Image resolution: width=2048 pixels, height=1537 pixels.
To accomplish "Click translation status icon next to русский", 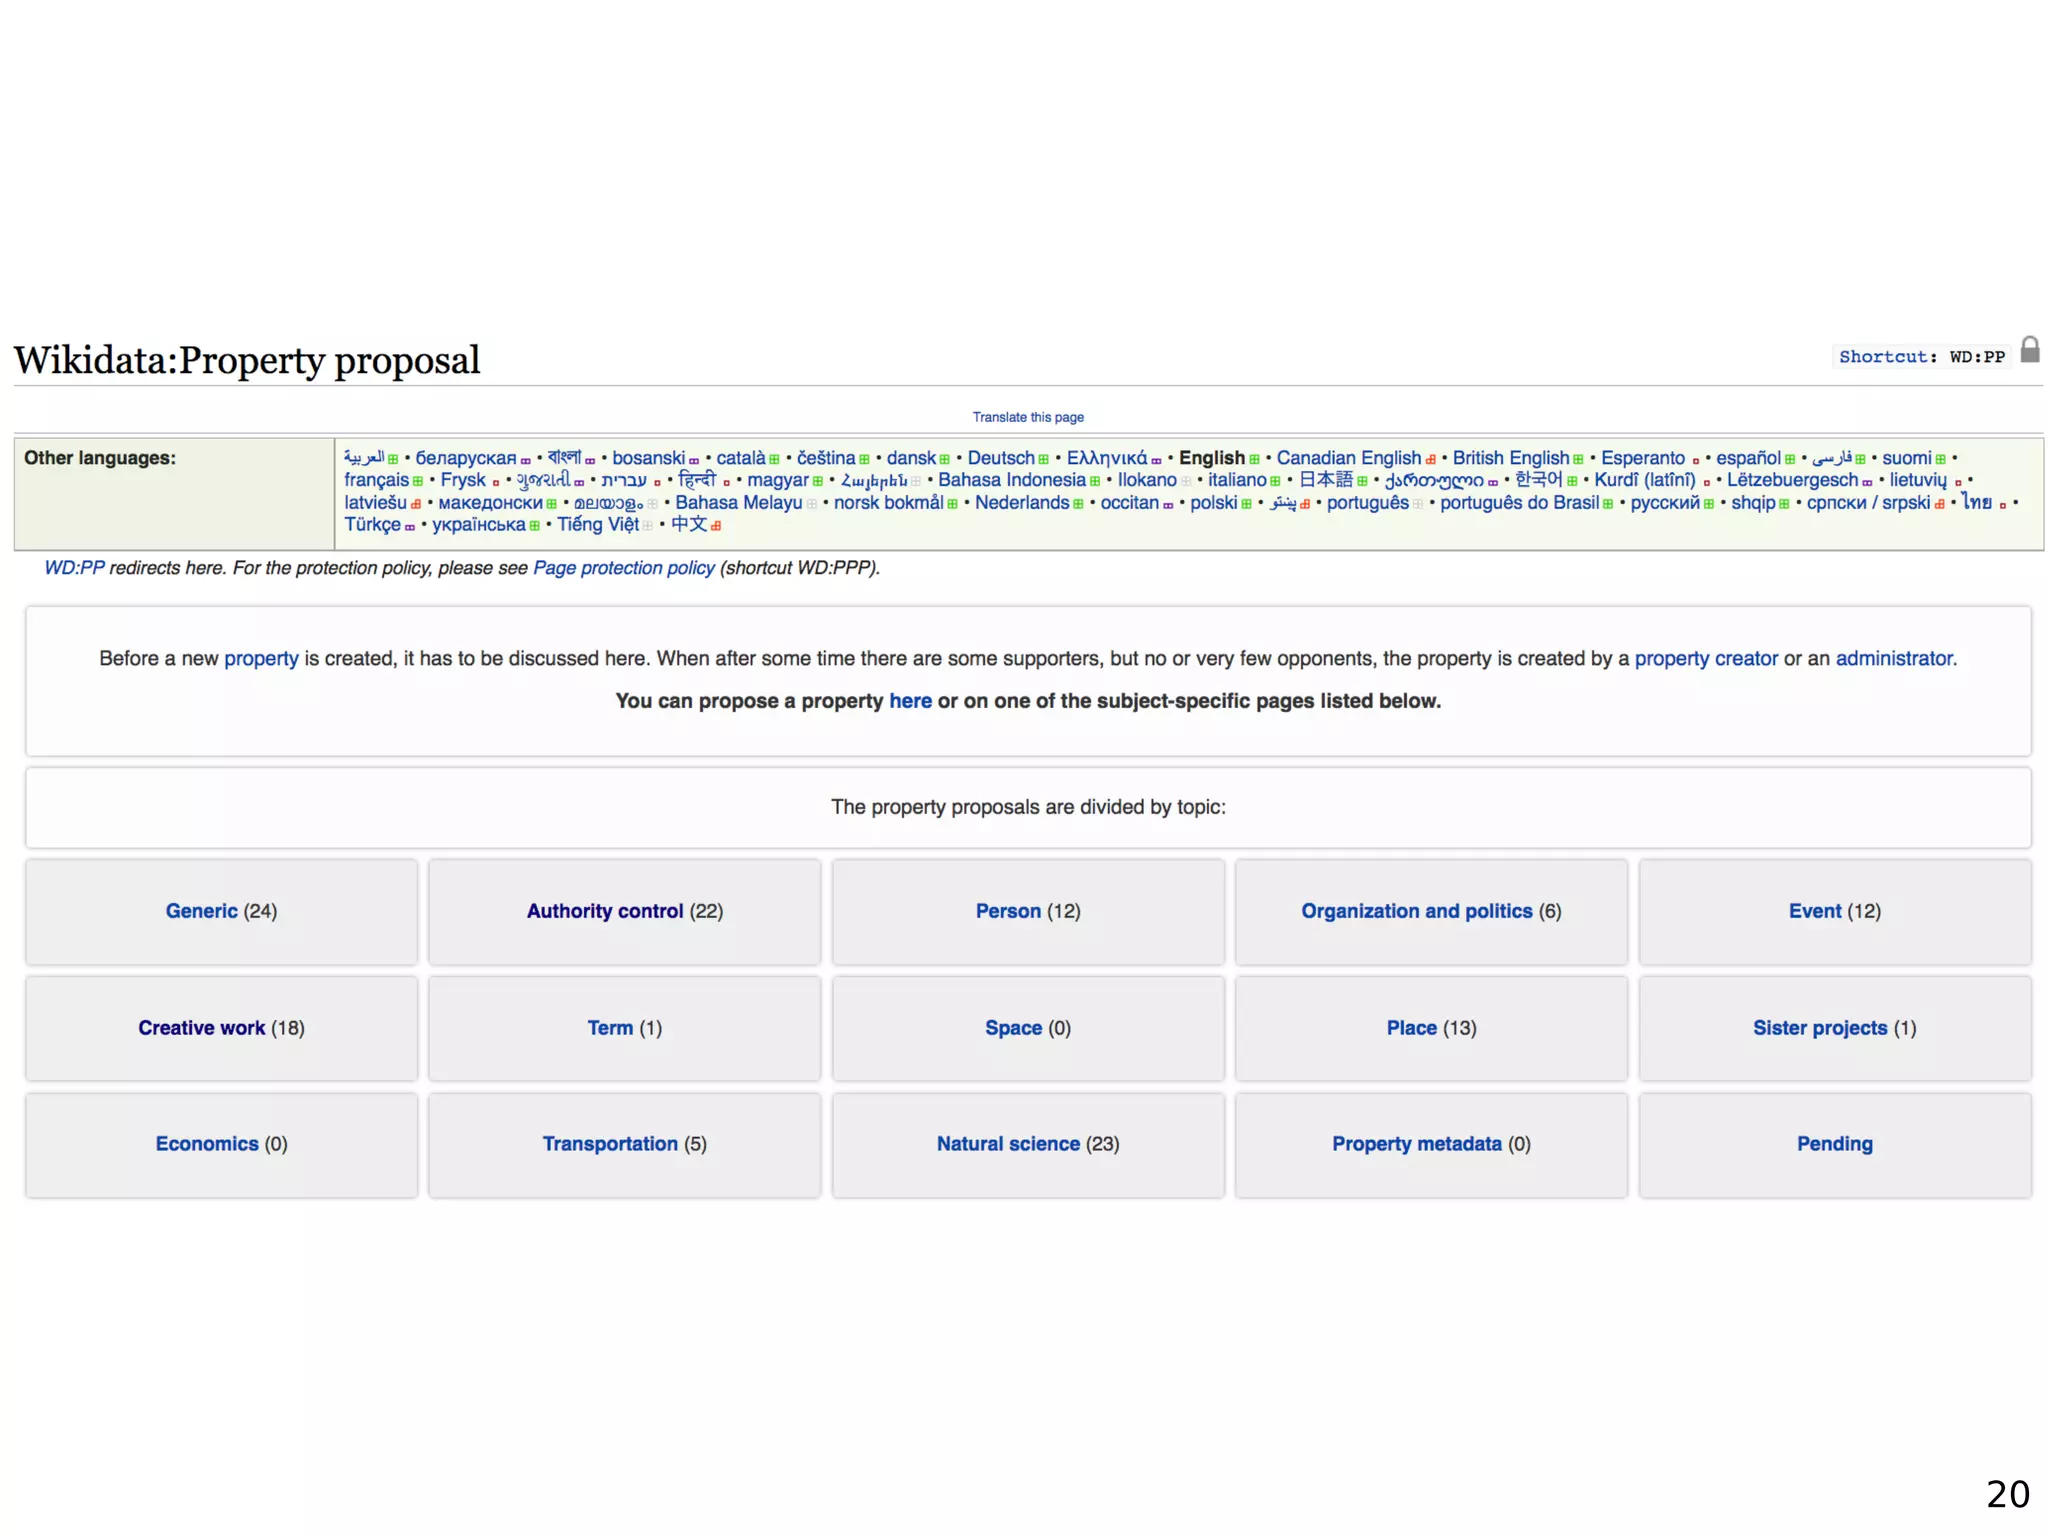I will coord(1709,504).
